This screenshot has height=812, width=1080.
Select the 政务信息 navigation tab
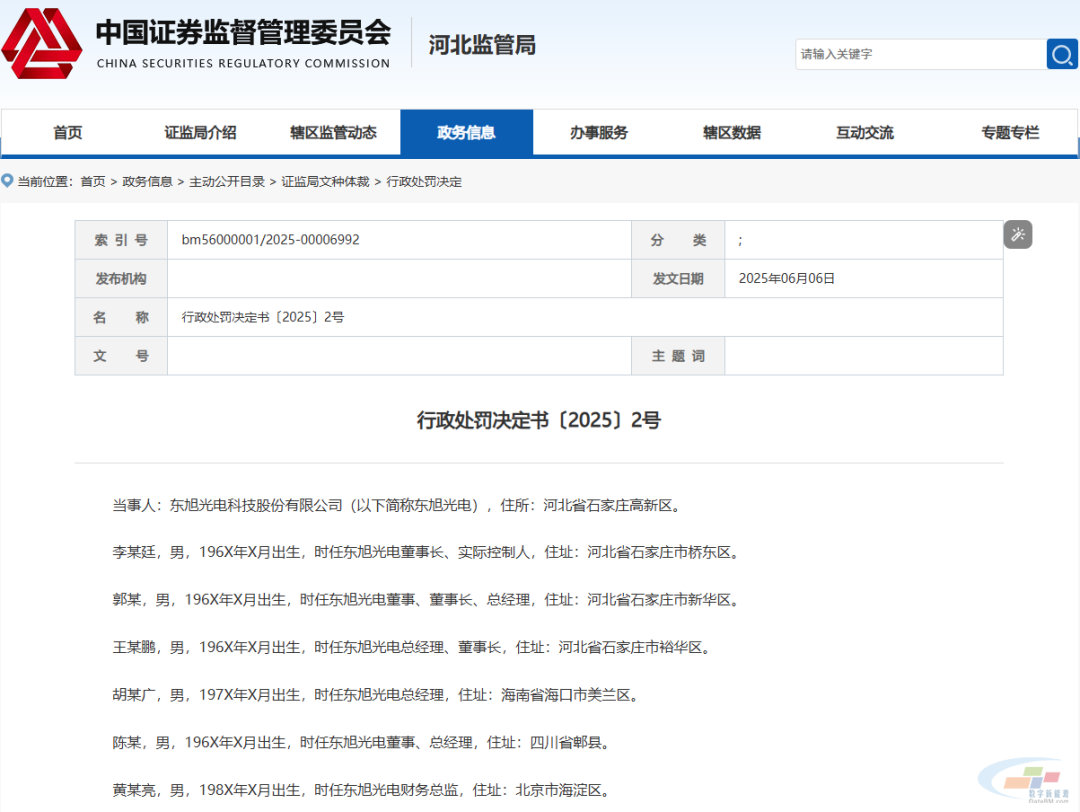click(466, 133)
